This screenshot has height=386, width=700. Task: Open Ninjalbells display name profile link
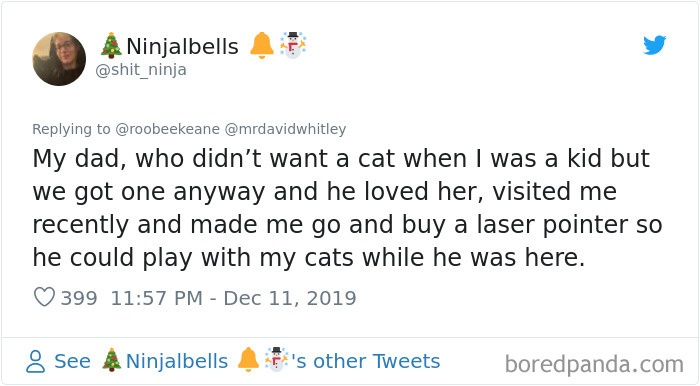(183, 46)
